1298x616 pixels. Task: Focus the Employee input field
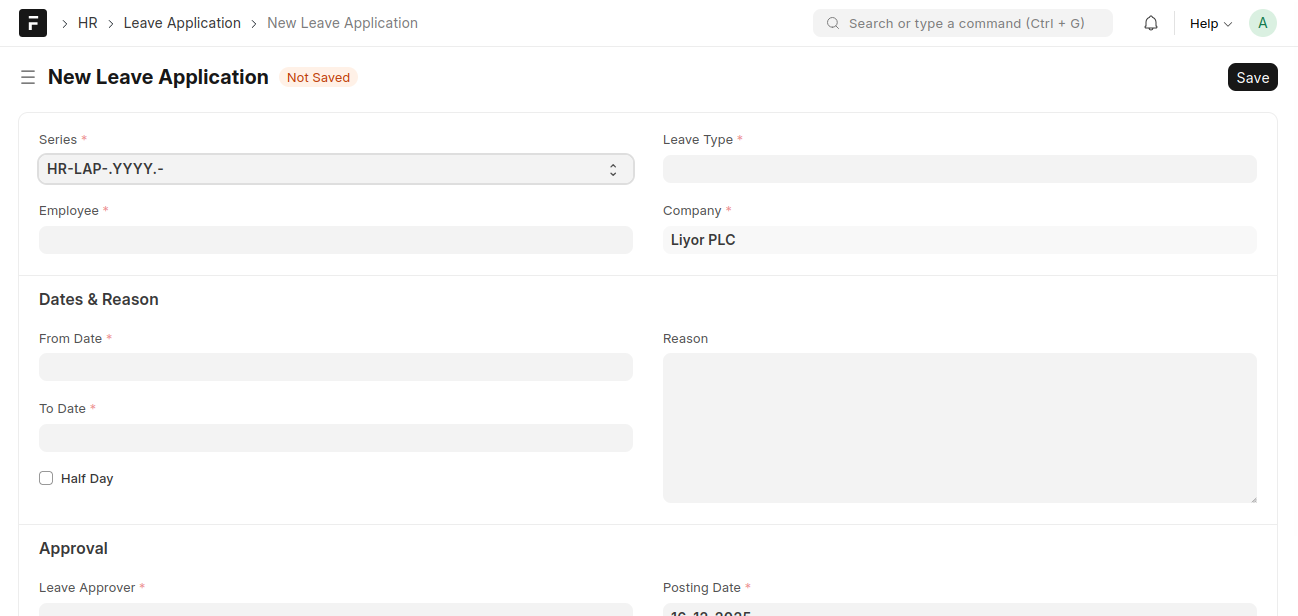pyautogui.click(x=335, y=239)
